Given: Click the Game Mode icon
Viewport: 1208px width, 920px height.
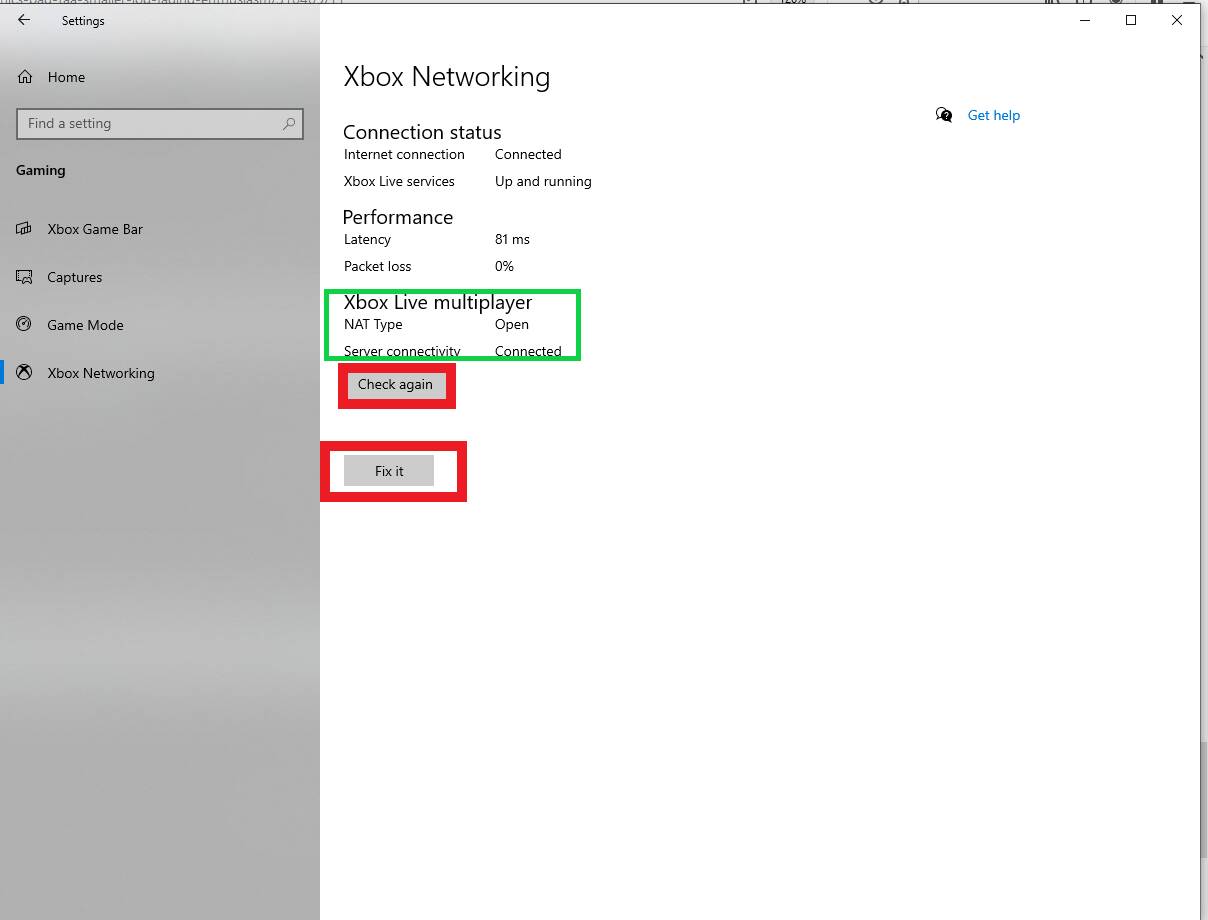Looking at the screenshot, I should pos(24,325).
